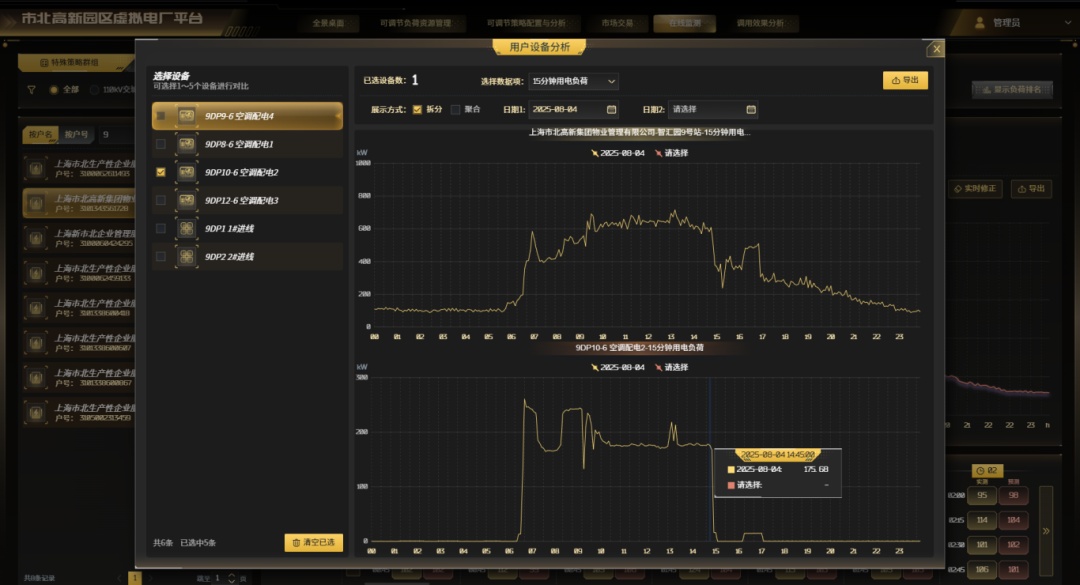Go to the next page of the customer list
This screenshot has width=1080, height=585.
[150, 578]
